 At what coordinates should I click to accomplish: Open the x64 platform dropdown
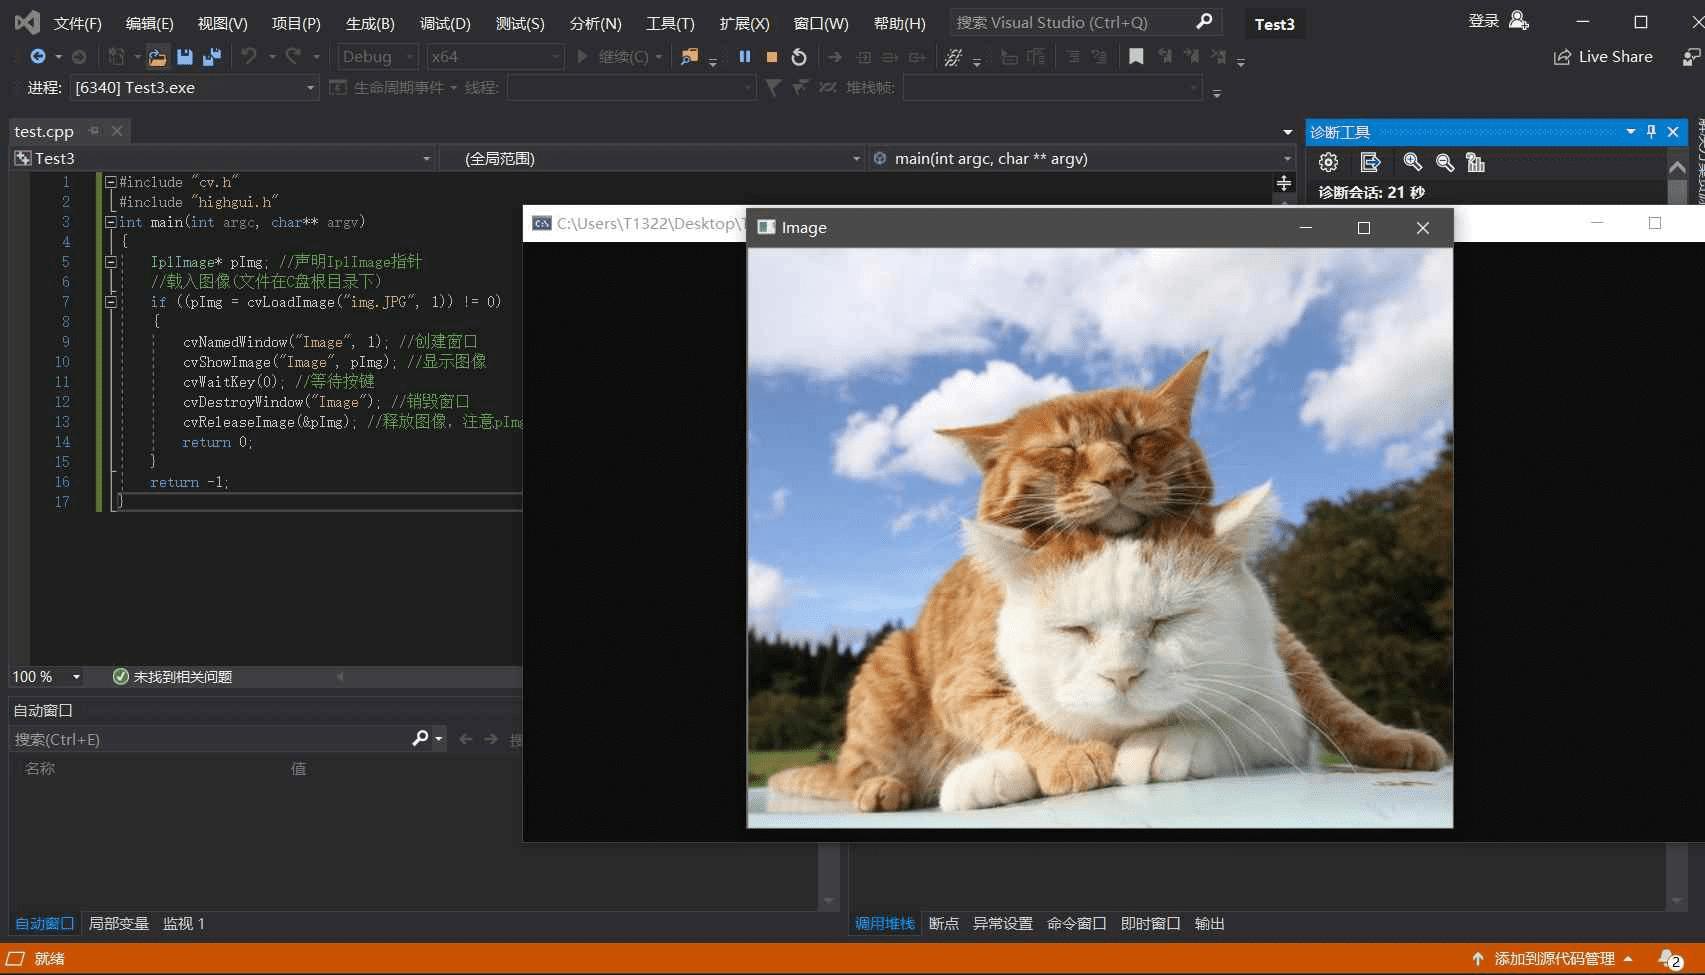pos(495,57)
